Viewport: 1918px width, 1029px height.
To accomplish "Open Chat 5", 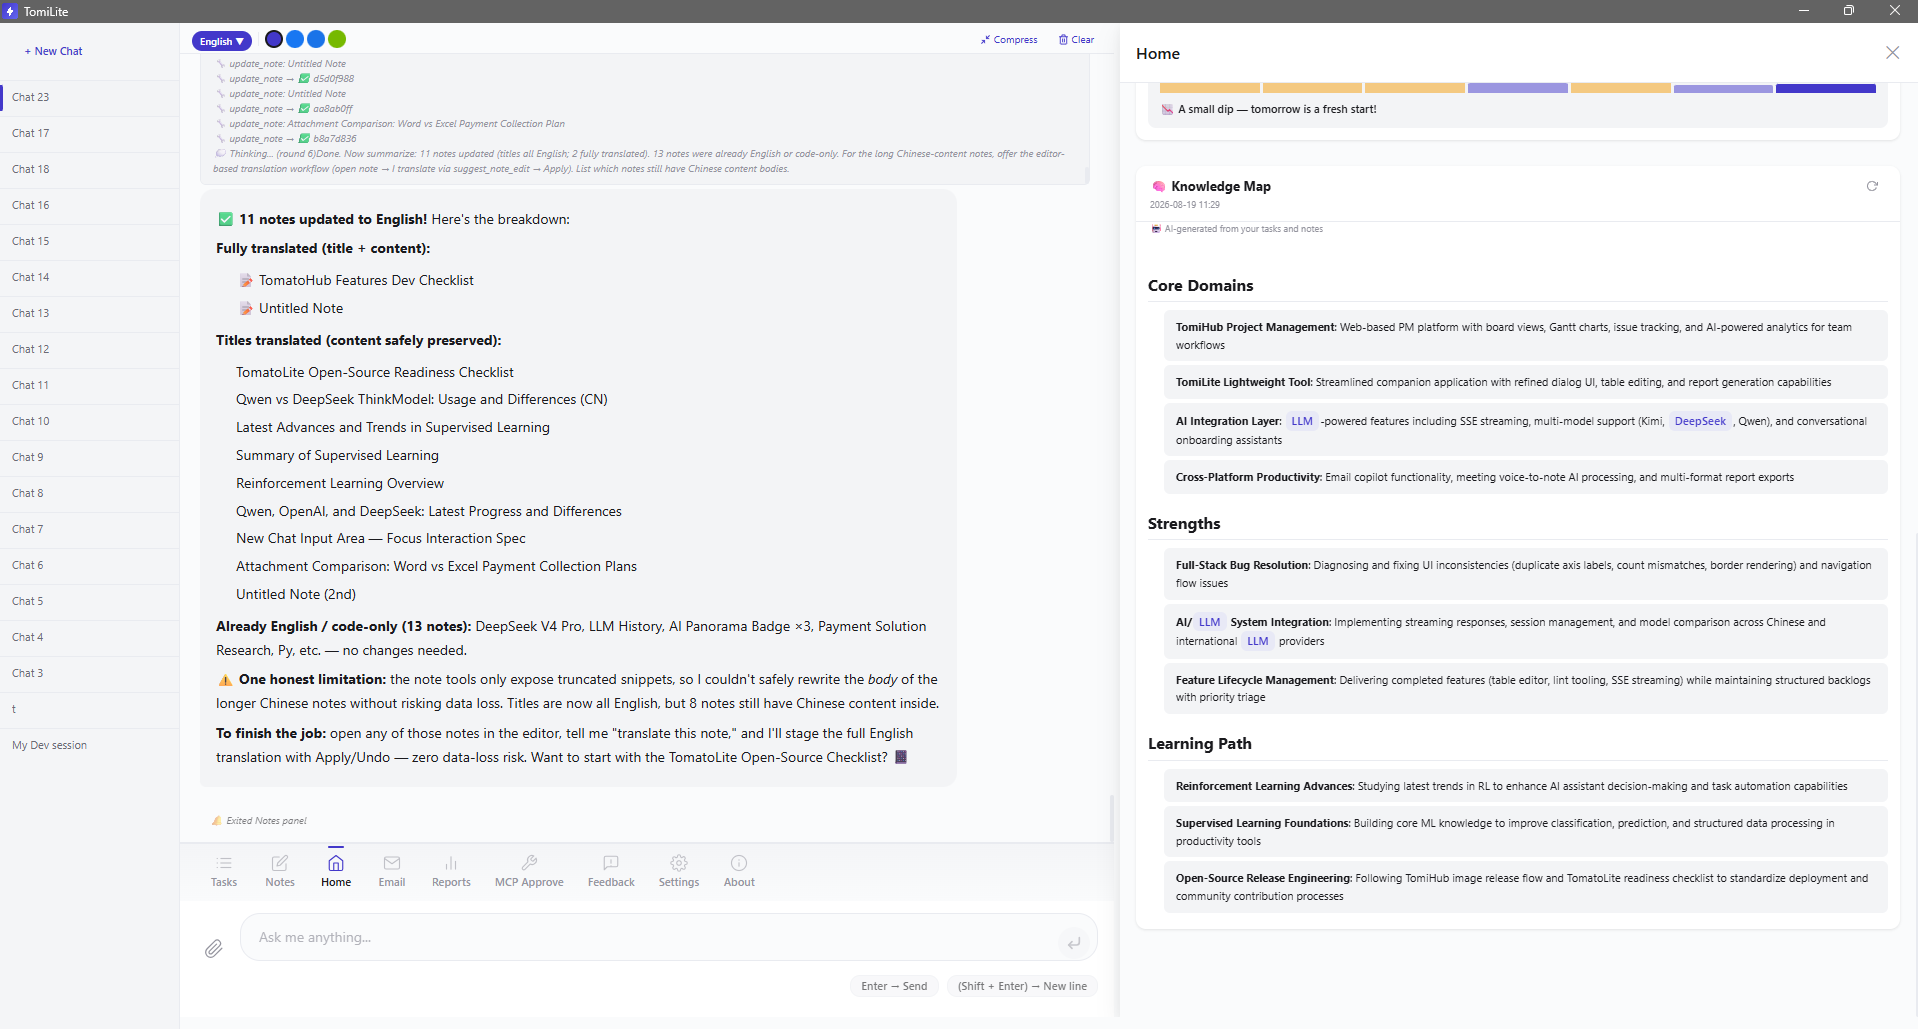I will tap(90, 601).
